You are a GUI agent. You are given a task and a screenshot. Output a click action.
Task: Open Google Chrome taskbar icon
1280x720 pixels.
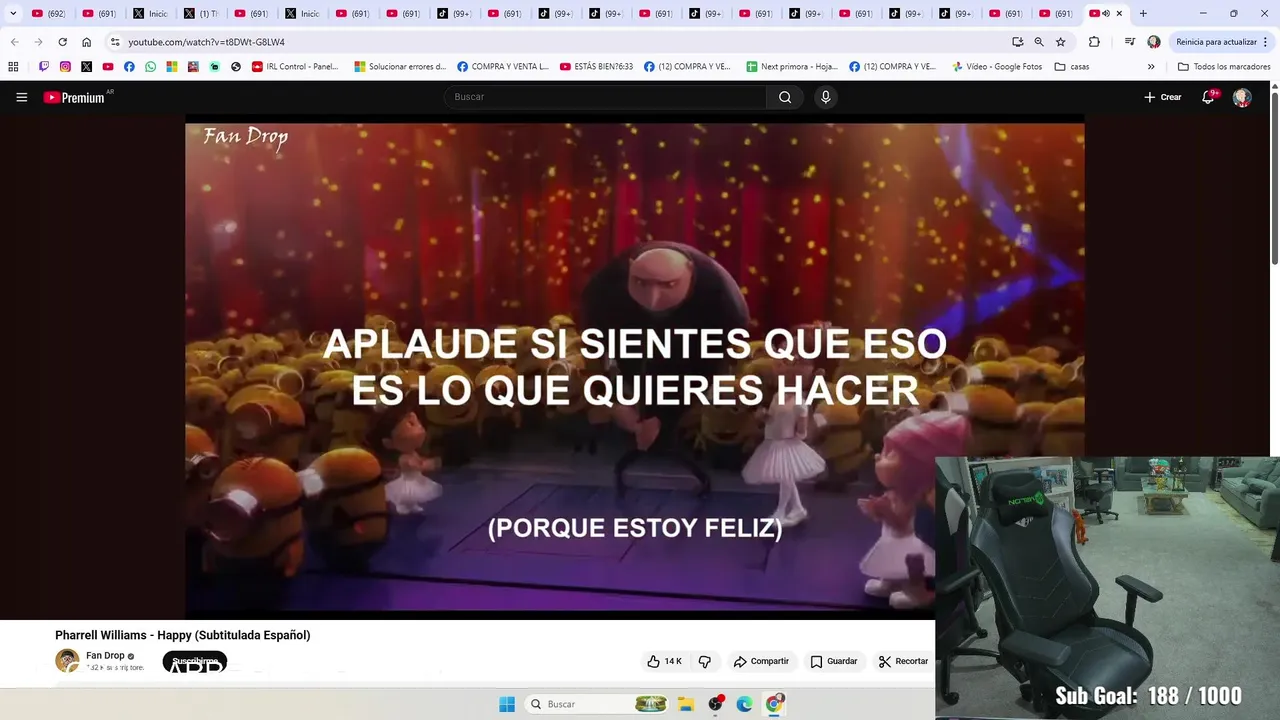(774, 704)
